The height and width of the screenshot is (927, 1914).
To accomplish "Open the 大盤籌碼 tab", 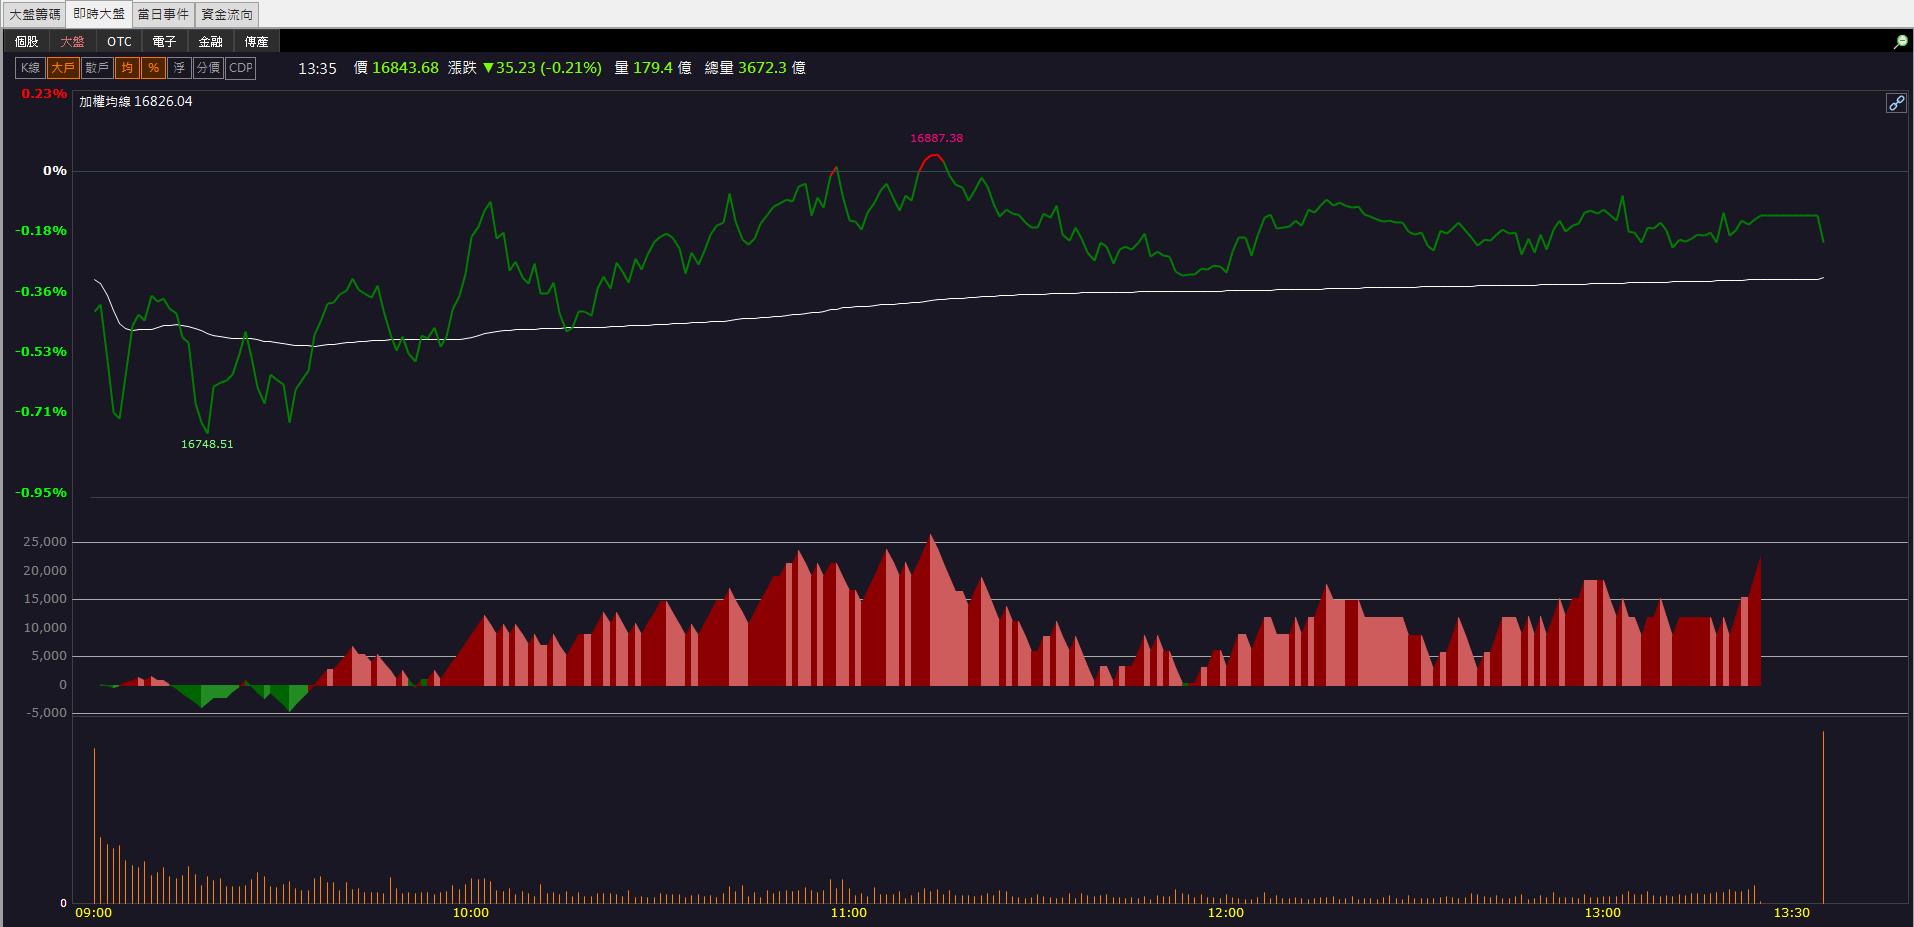I will (x=35, y=14).
